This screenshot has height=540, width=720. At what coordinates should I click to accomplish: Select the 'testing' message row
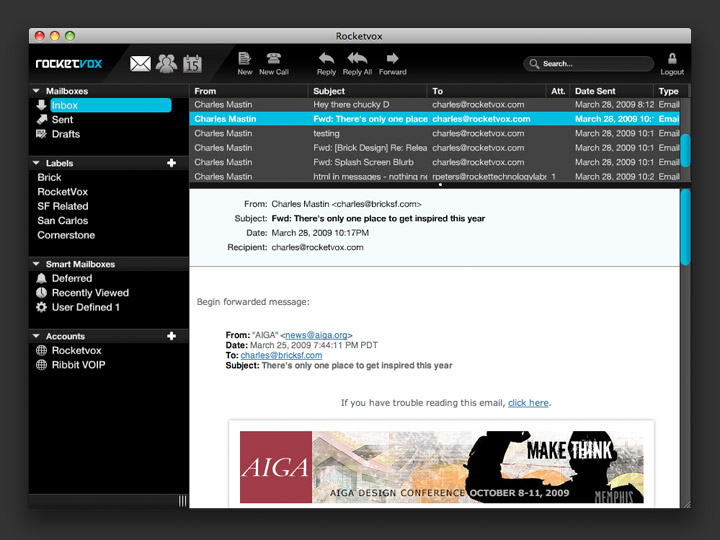434,134
